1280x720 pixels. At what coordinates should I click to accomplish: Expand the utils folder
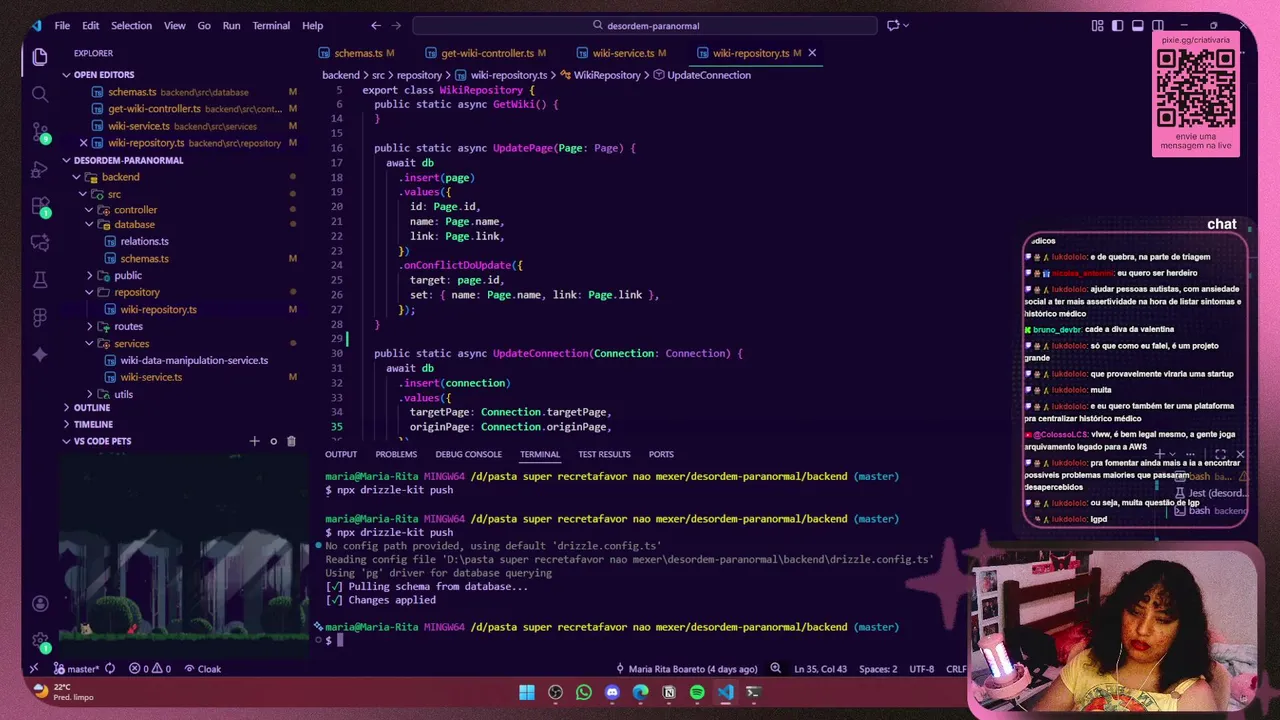point(89,394)
